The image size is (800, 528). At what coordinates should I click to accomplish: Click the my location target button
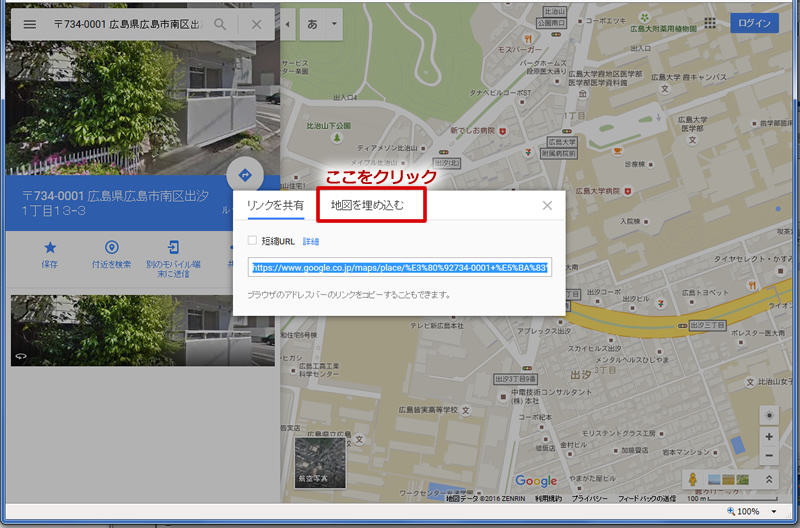768,415
